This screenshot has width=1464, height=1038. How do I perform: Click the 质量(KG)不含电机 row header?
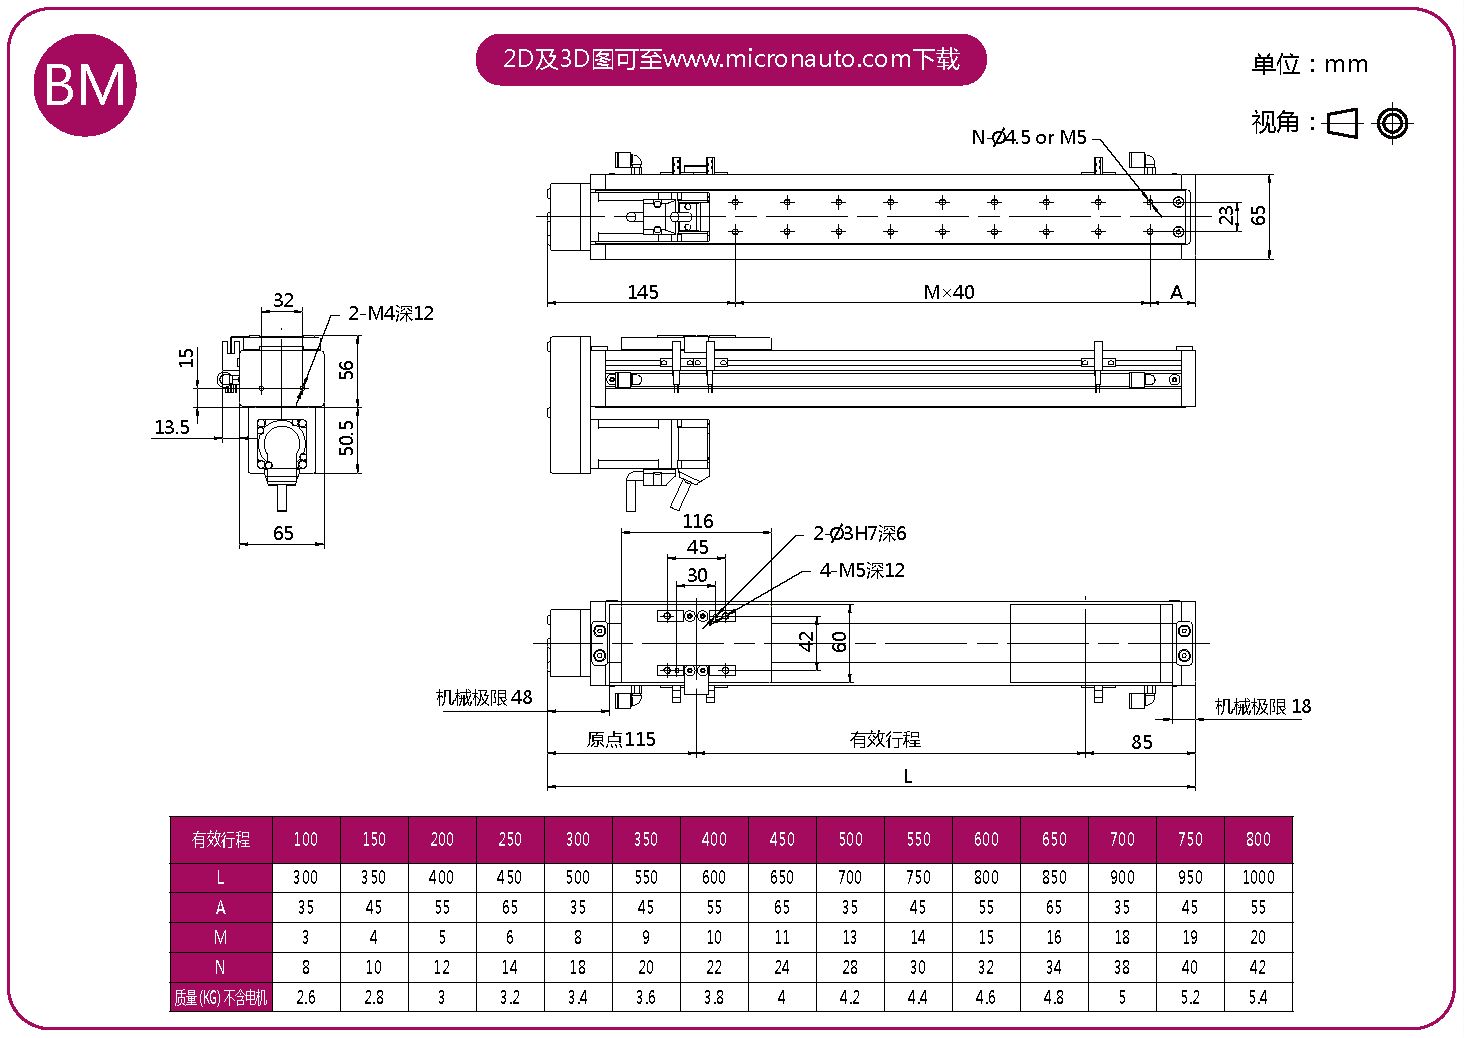click(x=221, y=998)
